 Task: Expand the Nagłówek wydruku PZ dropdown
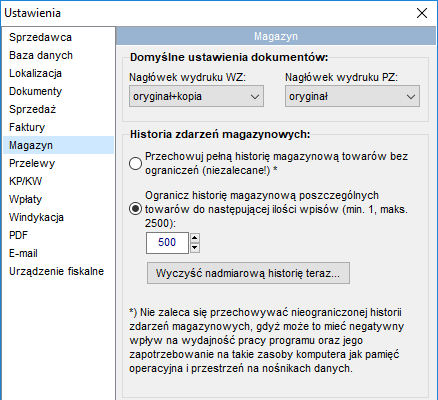point(352,96)
